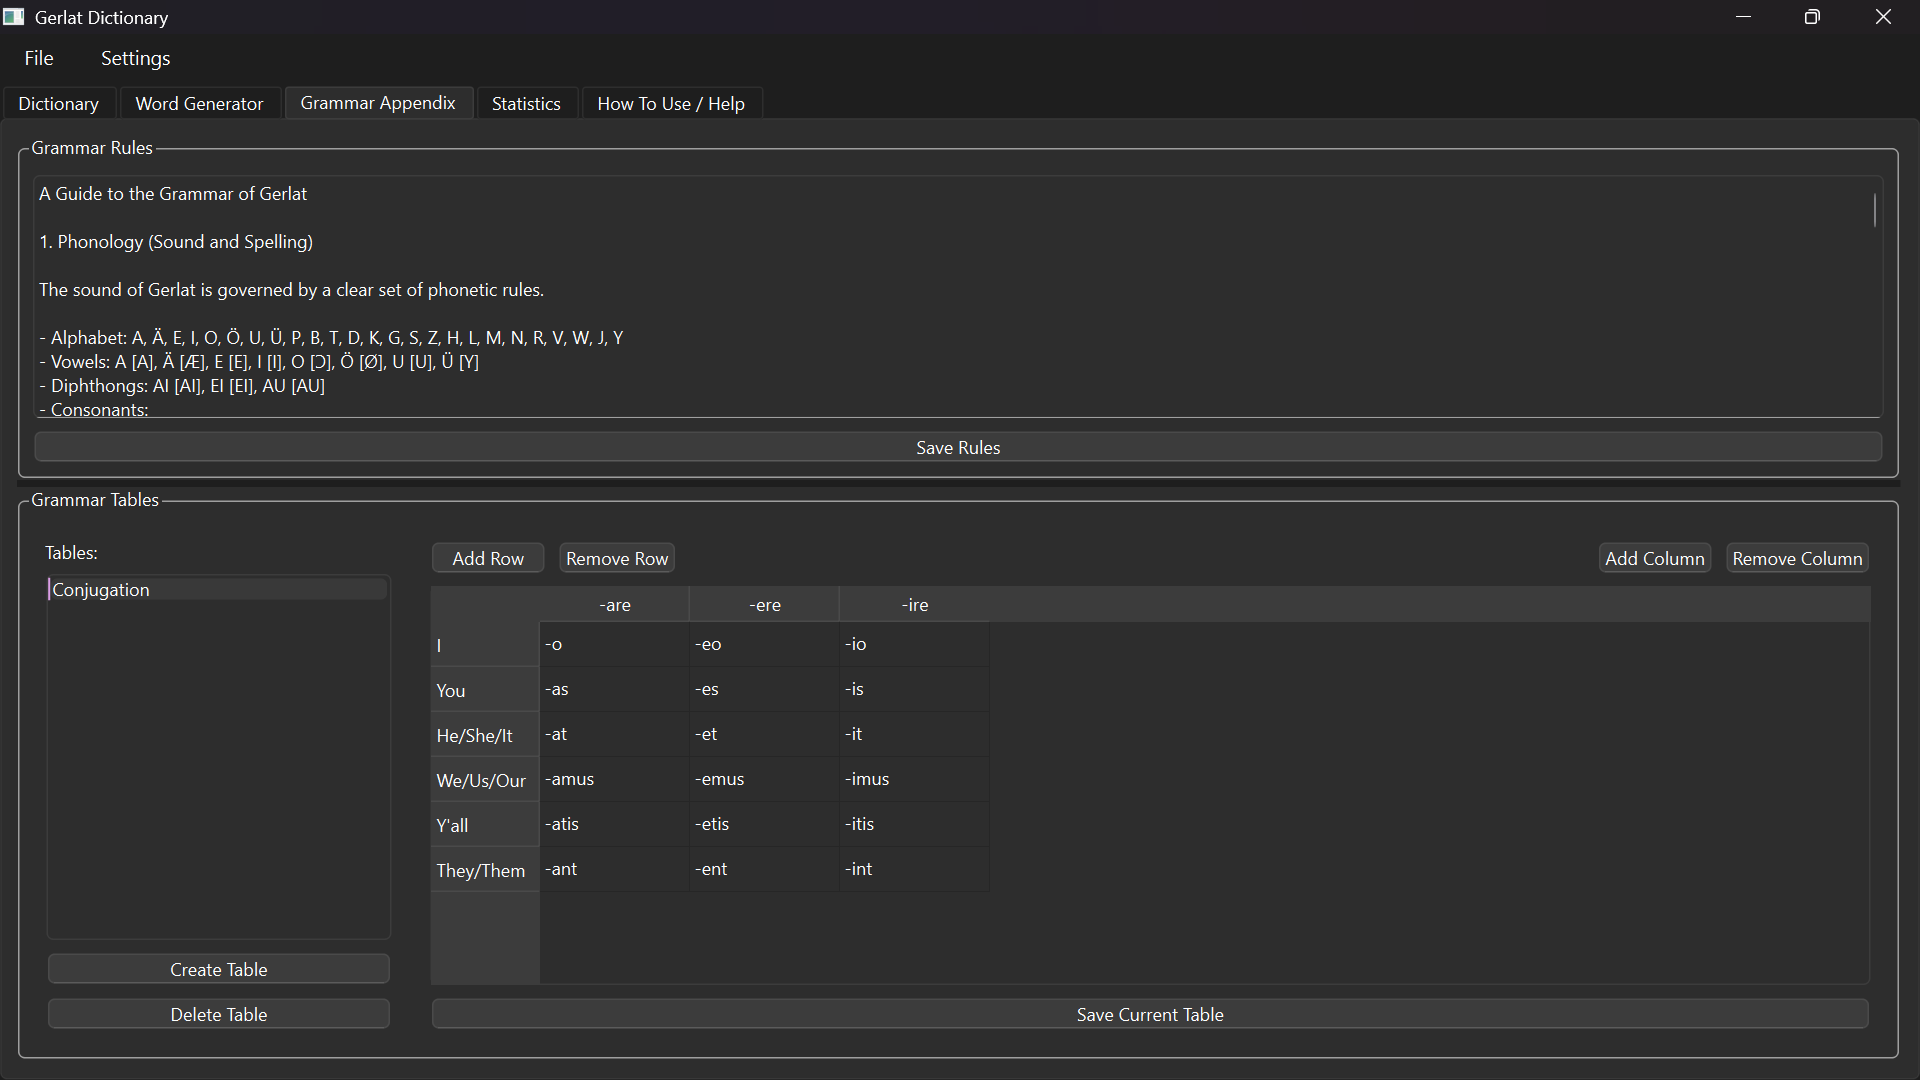
Task: Click the Delete Table button
Action: point(218,1014)
